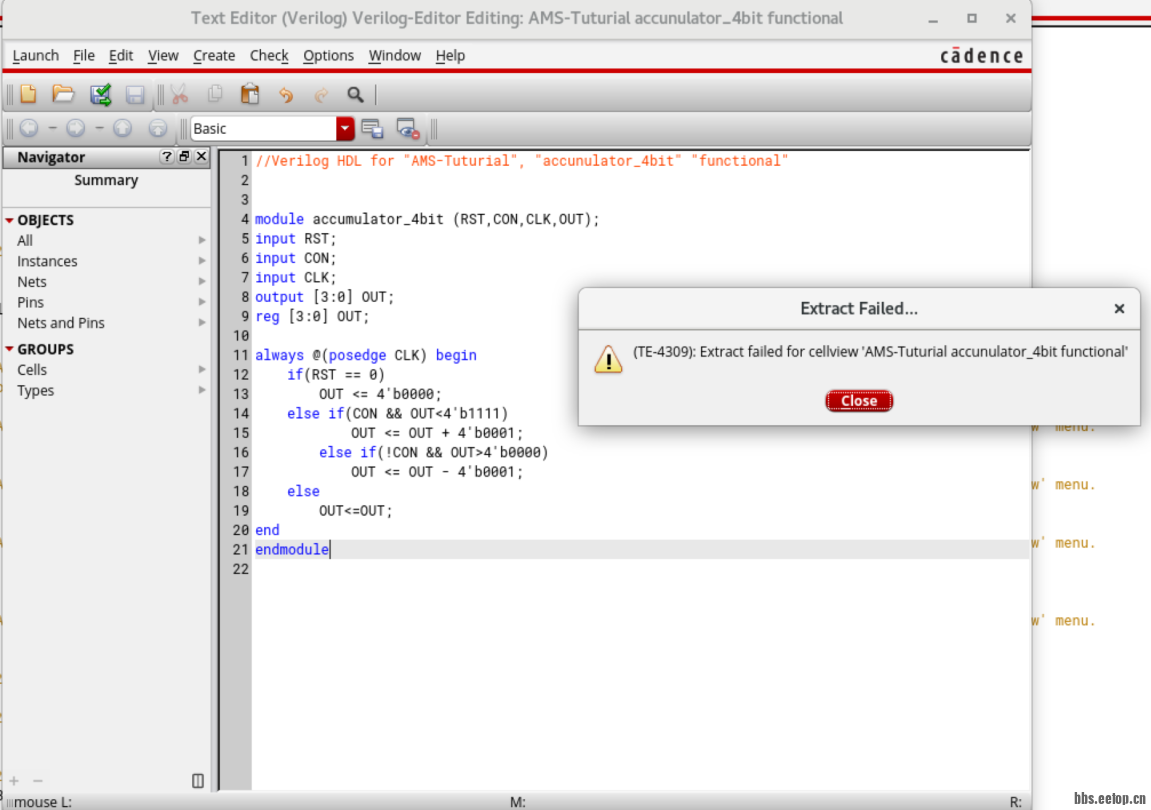Float the Navigator panel
The width and height of the screenshot is (1151, 810).
184,157
